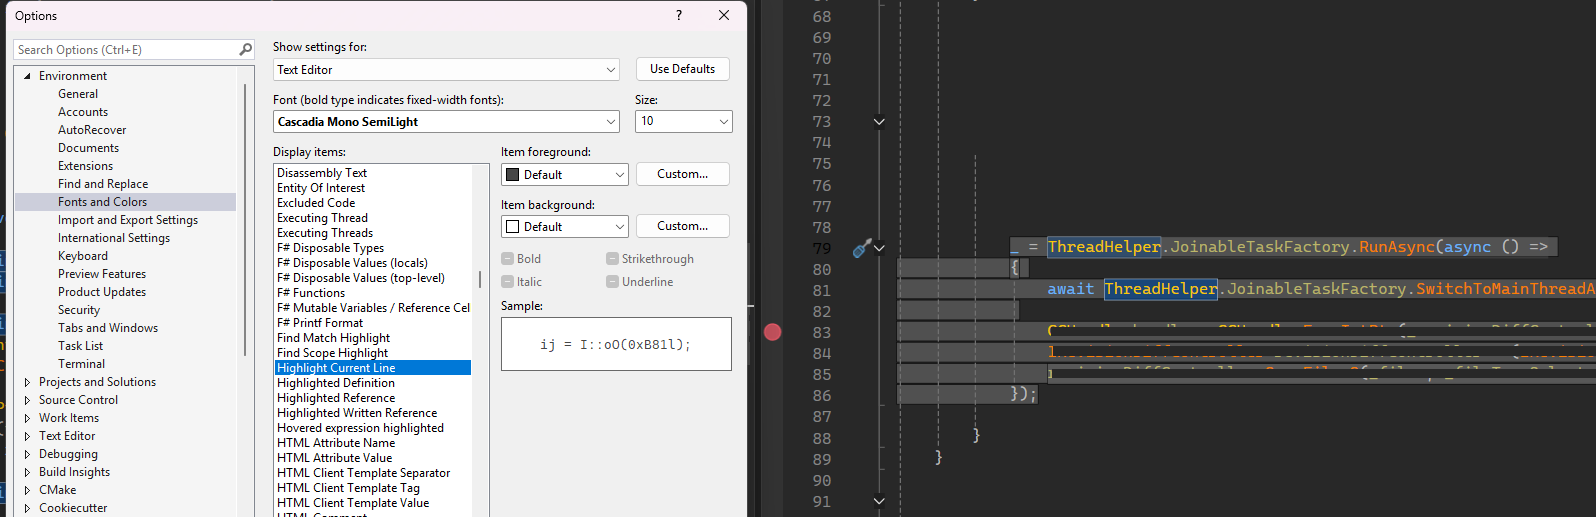Screen dimensions: 1596x517
Task: Select Disassembly Text display item
Action: [322, 173]
